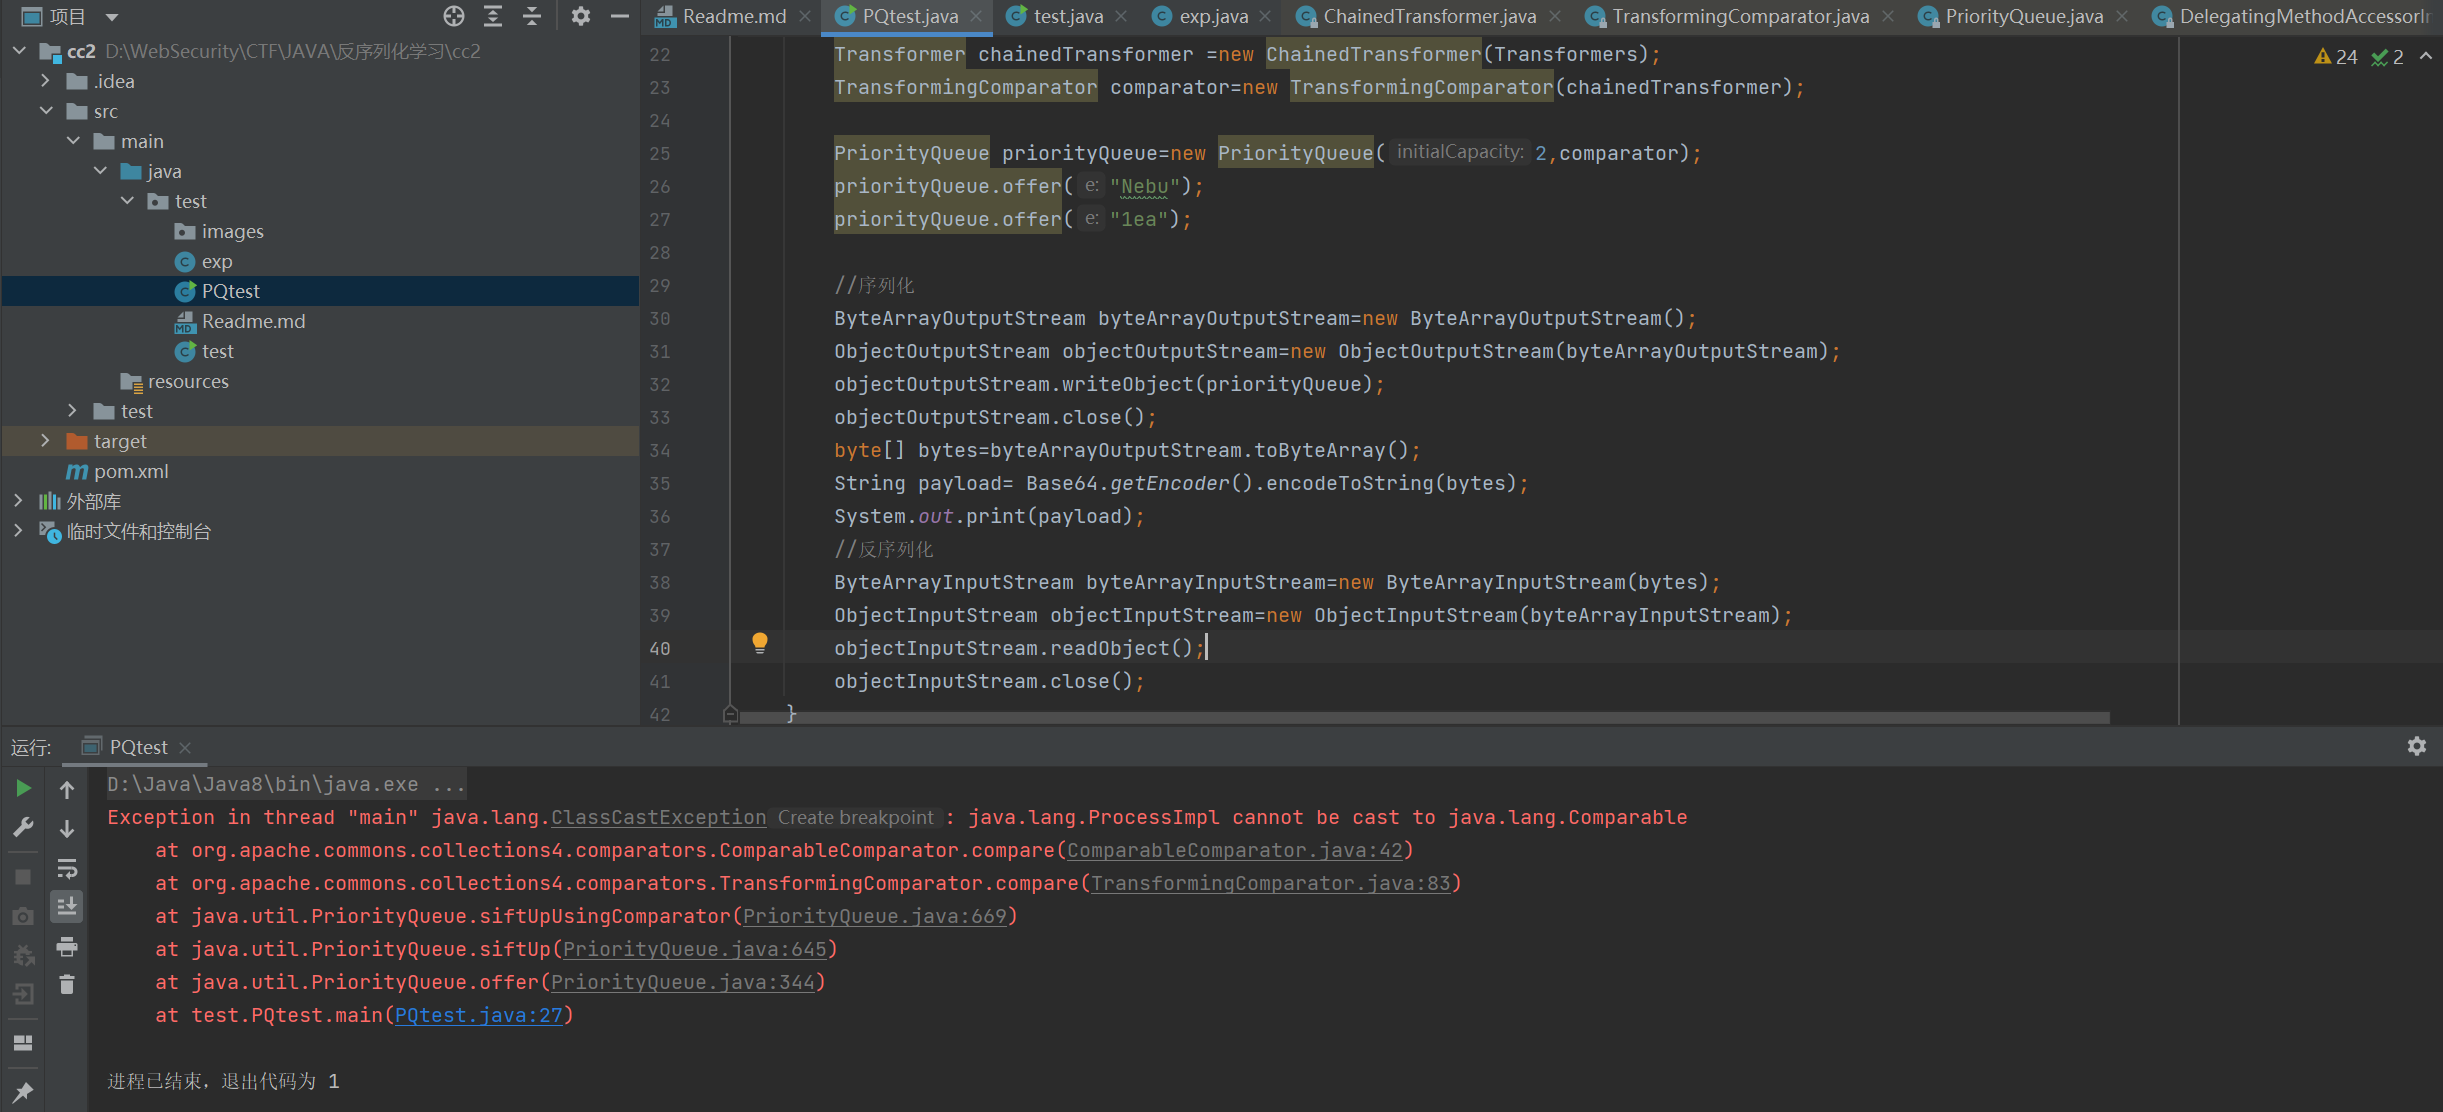Image resolution: width=2443 pixels, height=1112 pixels.
Task: Click the print console output icon
Action: click(x=67, y=946)
